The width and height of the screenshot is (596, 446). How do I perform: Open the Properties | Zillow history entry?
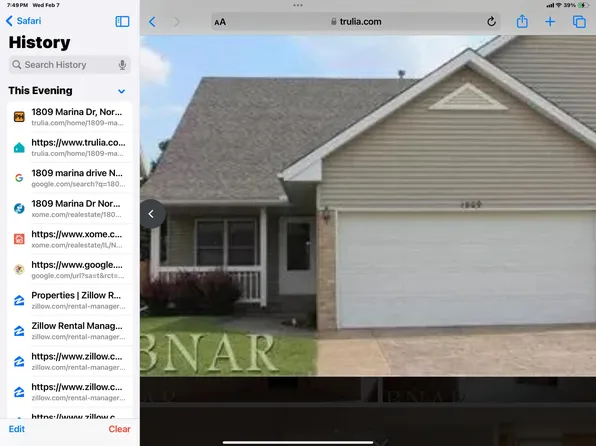tap(70, 300)
